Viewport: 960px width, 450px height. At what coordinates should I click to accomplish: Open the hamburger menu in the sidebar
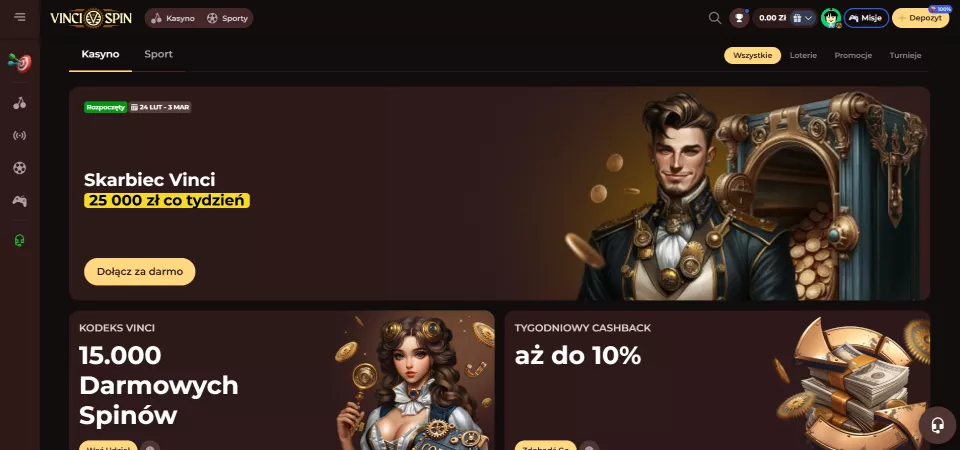click(x=20, y=17)
